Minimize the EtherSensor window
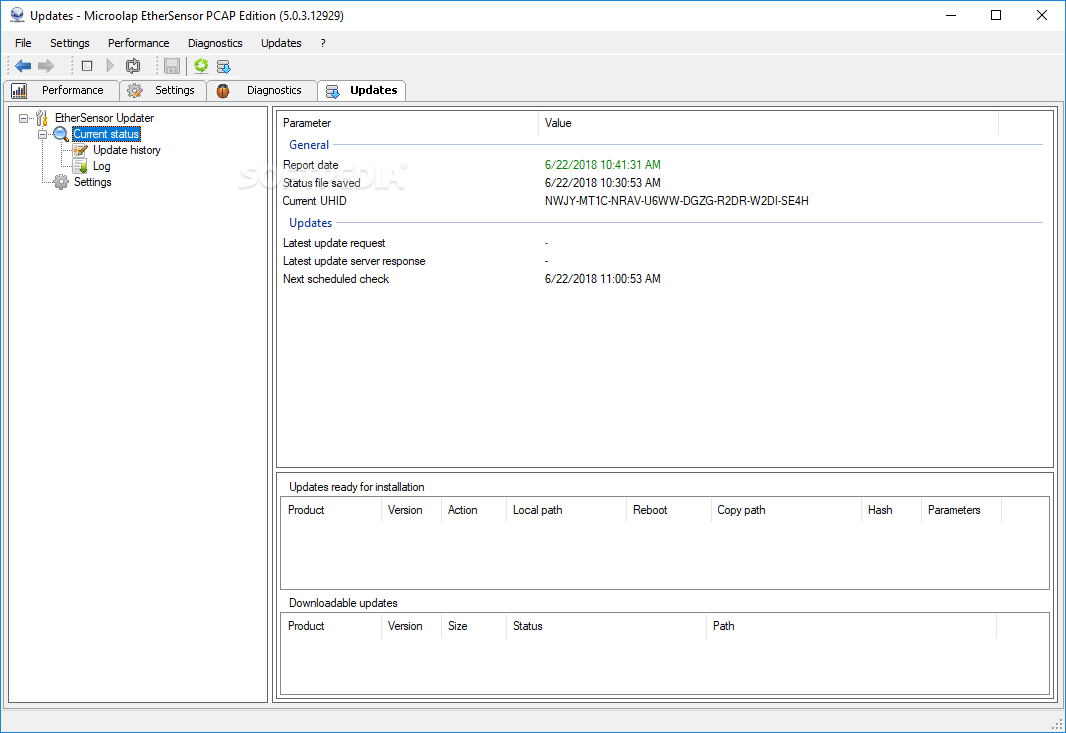 (951, 15)
